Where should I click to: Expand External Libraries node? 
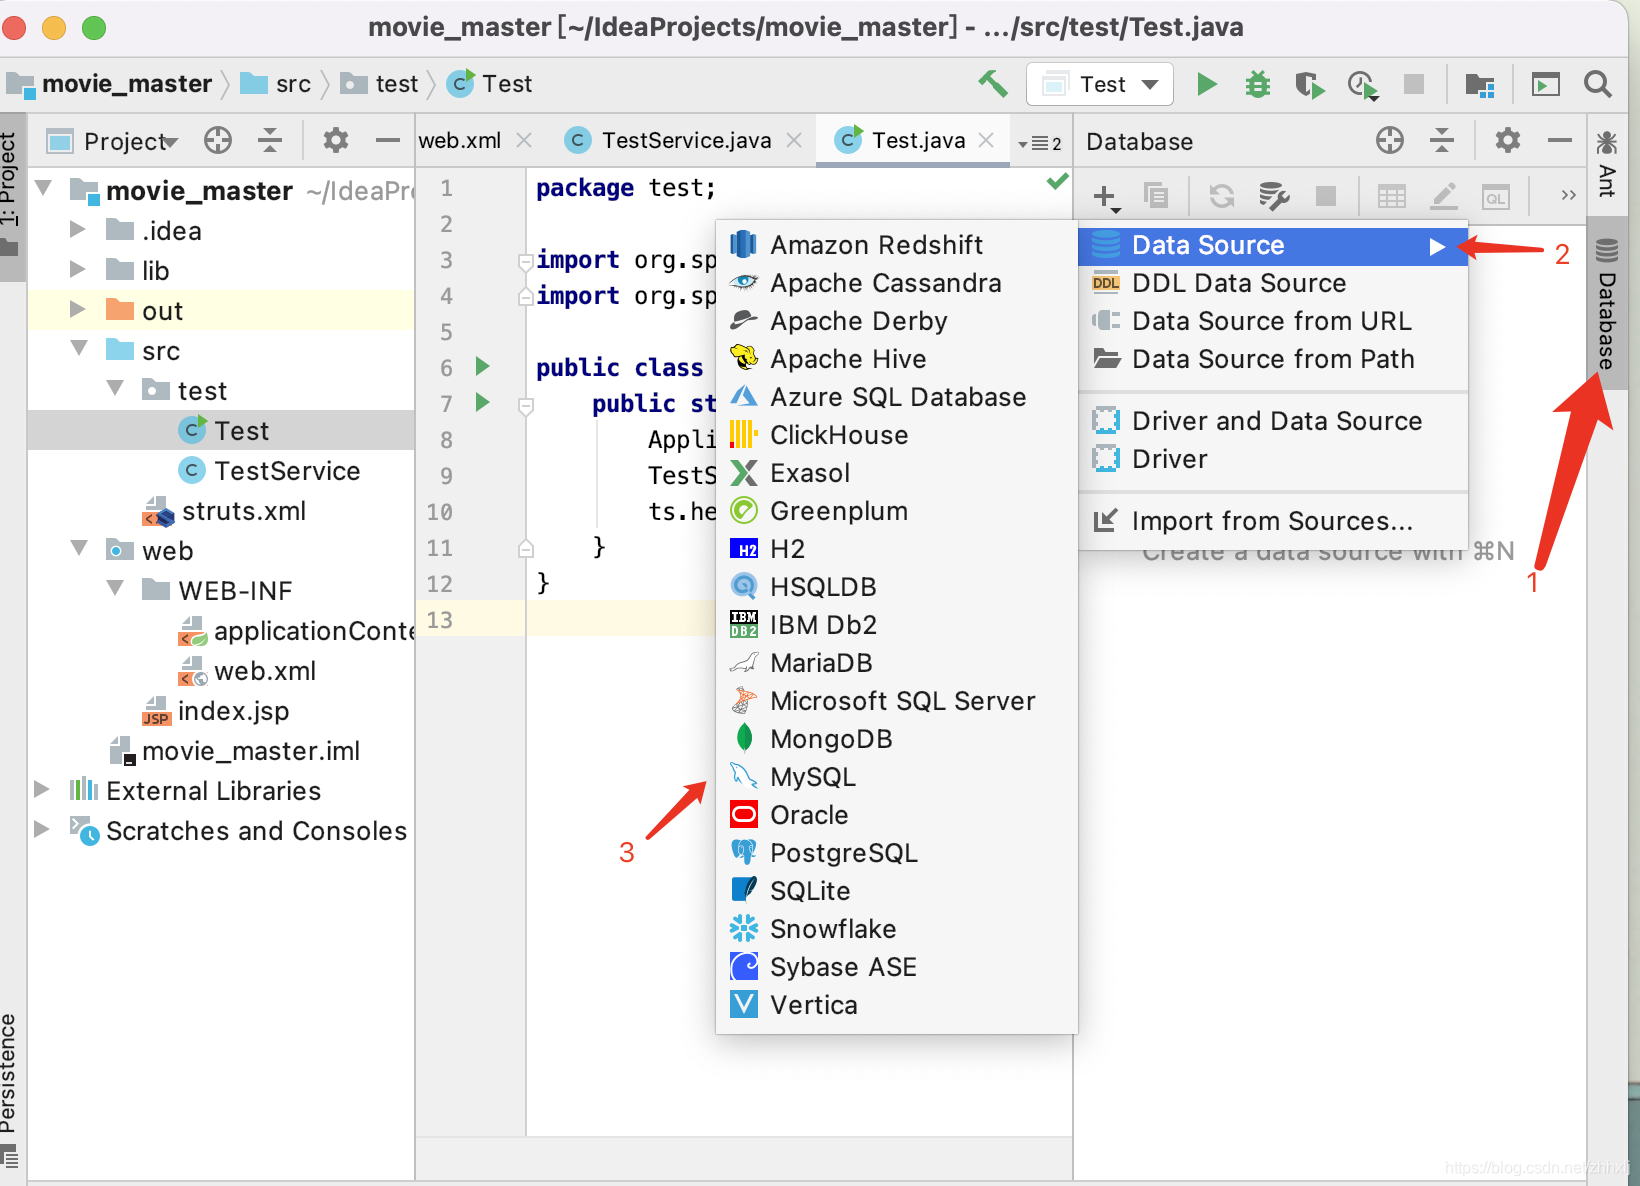pyautogui.click(x=42, y=790)
